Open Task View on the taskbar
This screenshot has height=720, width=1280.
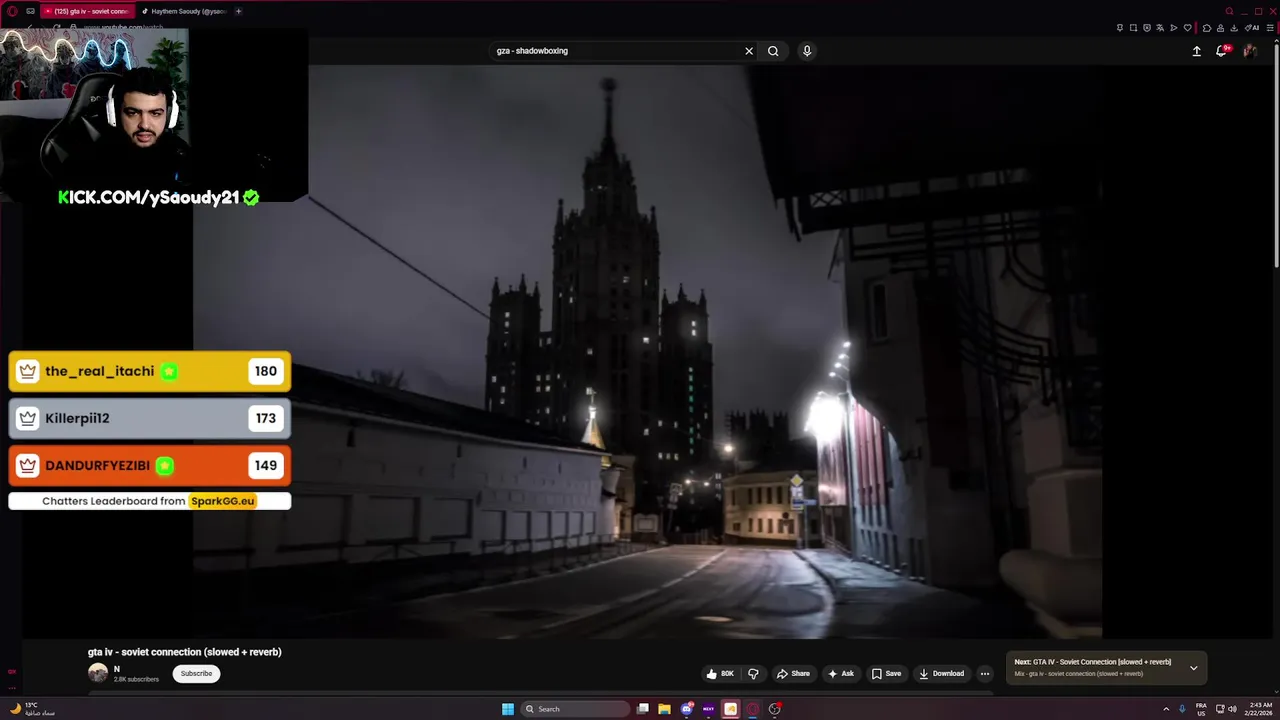click(643, 709)
